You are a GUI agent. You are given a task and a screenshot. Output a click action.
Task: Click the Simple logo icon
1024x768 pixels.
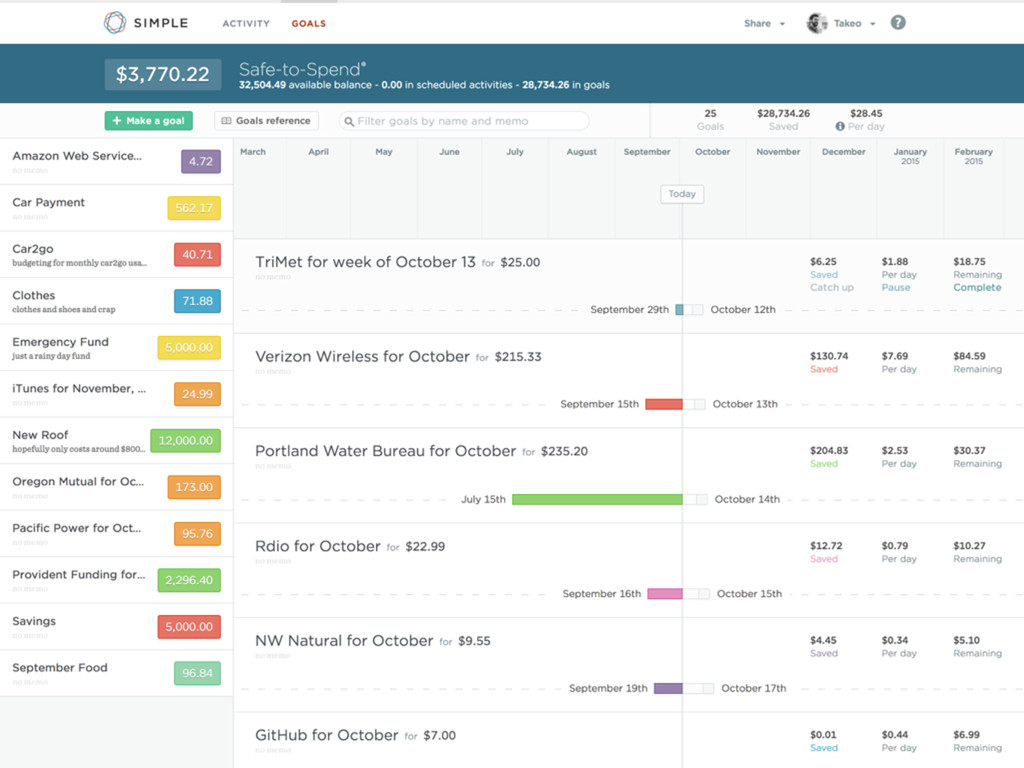(115, 23)
